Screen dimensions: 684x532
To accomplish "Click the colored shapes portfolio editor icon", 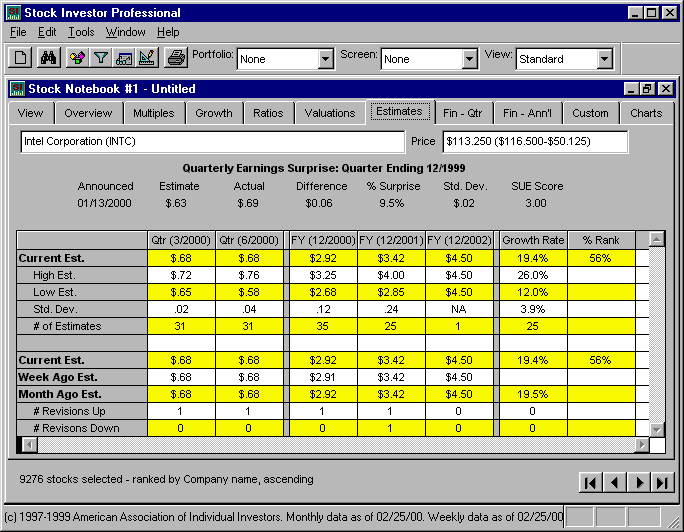I will (77, 58).
